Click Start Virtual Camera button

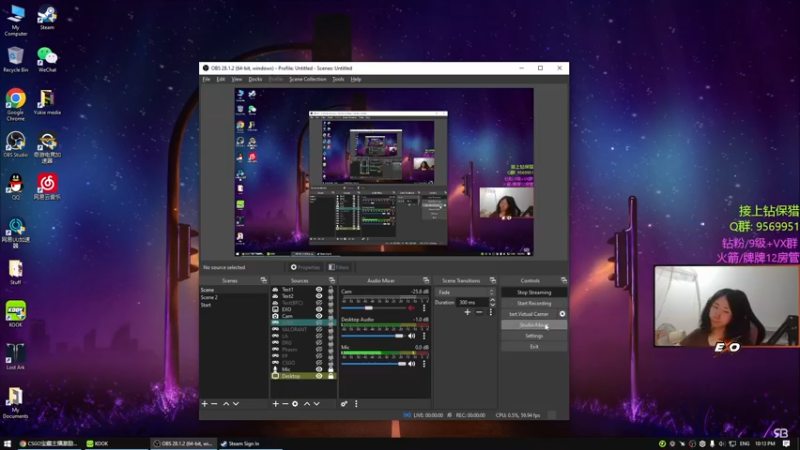coord(529,314)
